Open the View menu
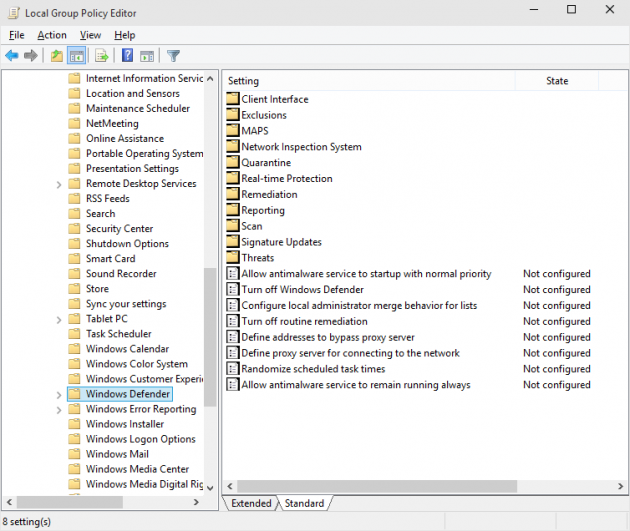The width and height of the screenshot is (630, 531). (x=90, y=35)
